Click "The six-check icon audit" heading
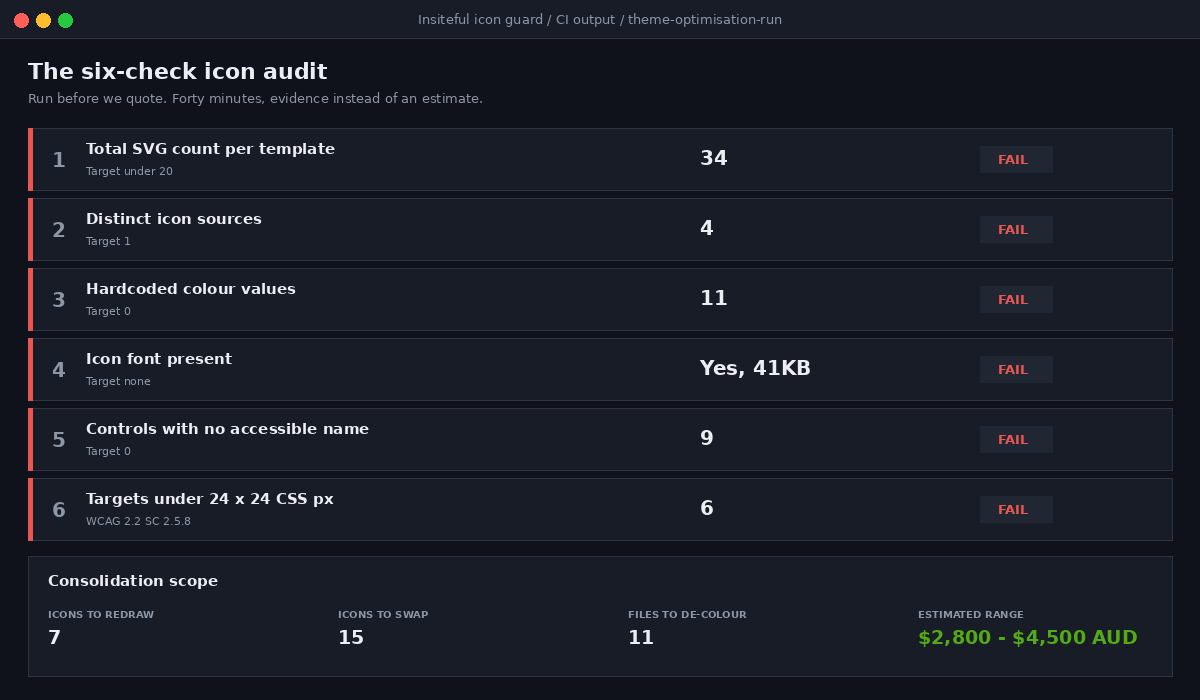Viewport: 1200px width, 700px height. 177,72
